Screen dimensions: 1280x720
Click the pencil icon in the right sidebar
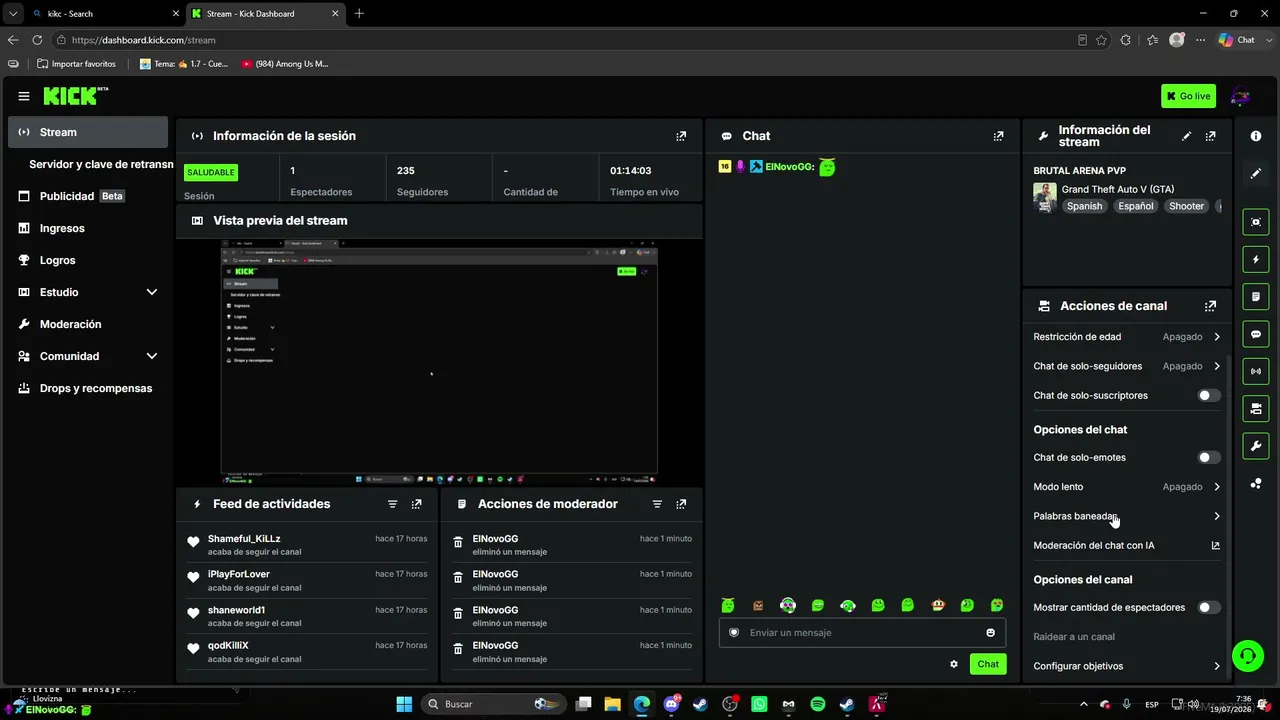(x=1256, y=173)
